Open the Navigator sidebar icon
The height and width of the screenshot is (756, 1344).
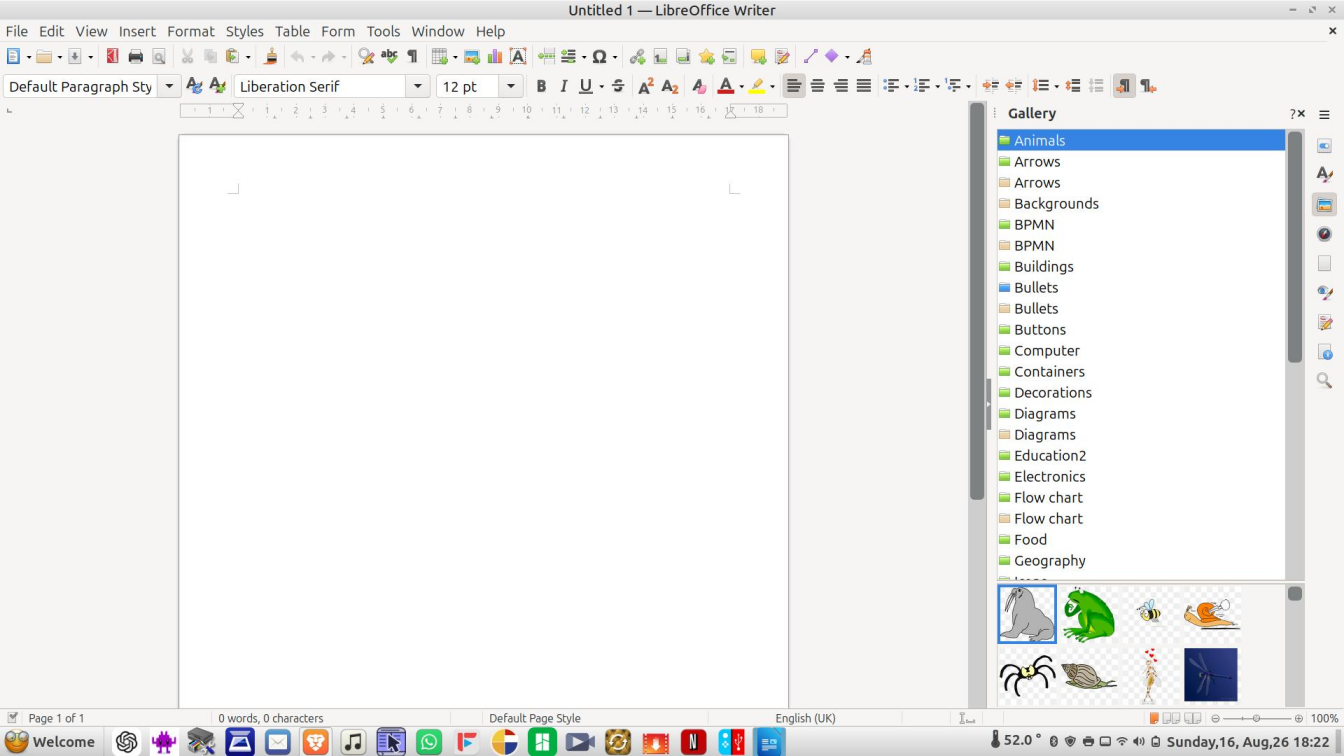coord(1324,234)
